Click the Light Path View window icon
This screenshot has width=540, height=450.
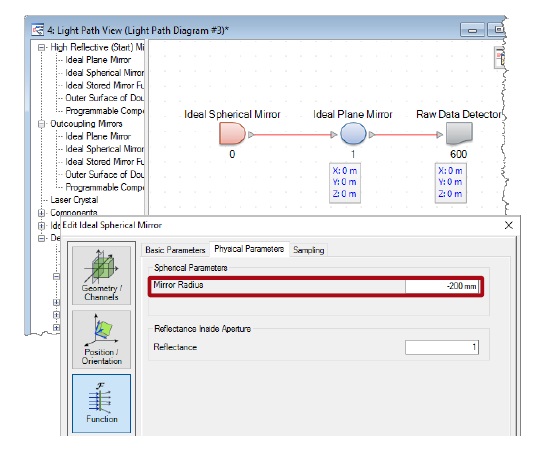[x=38, y=30]
